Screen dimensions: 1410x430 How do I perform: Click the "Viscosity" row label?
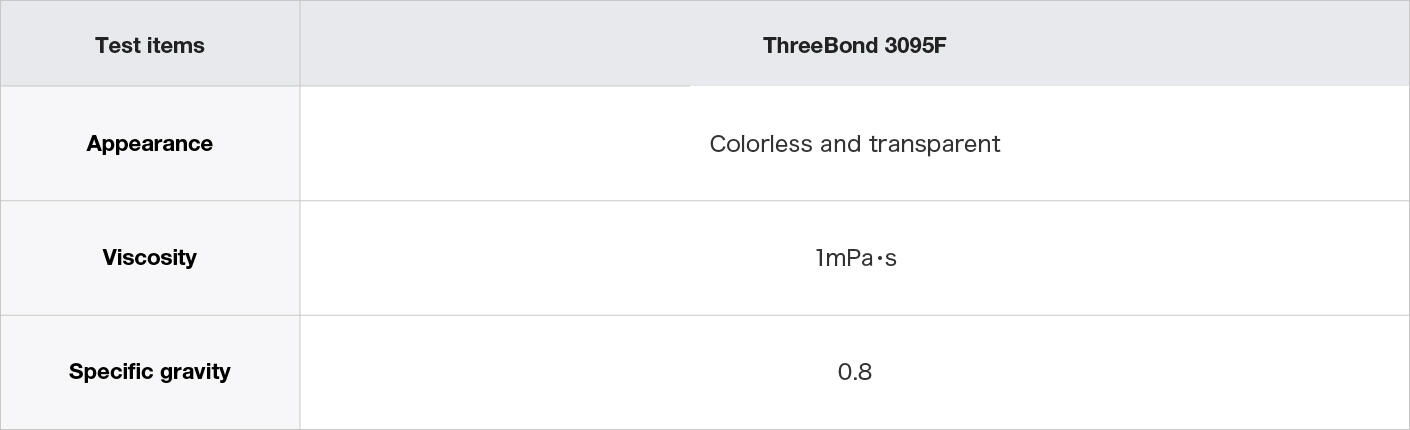tap(150, 258)
